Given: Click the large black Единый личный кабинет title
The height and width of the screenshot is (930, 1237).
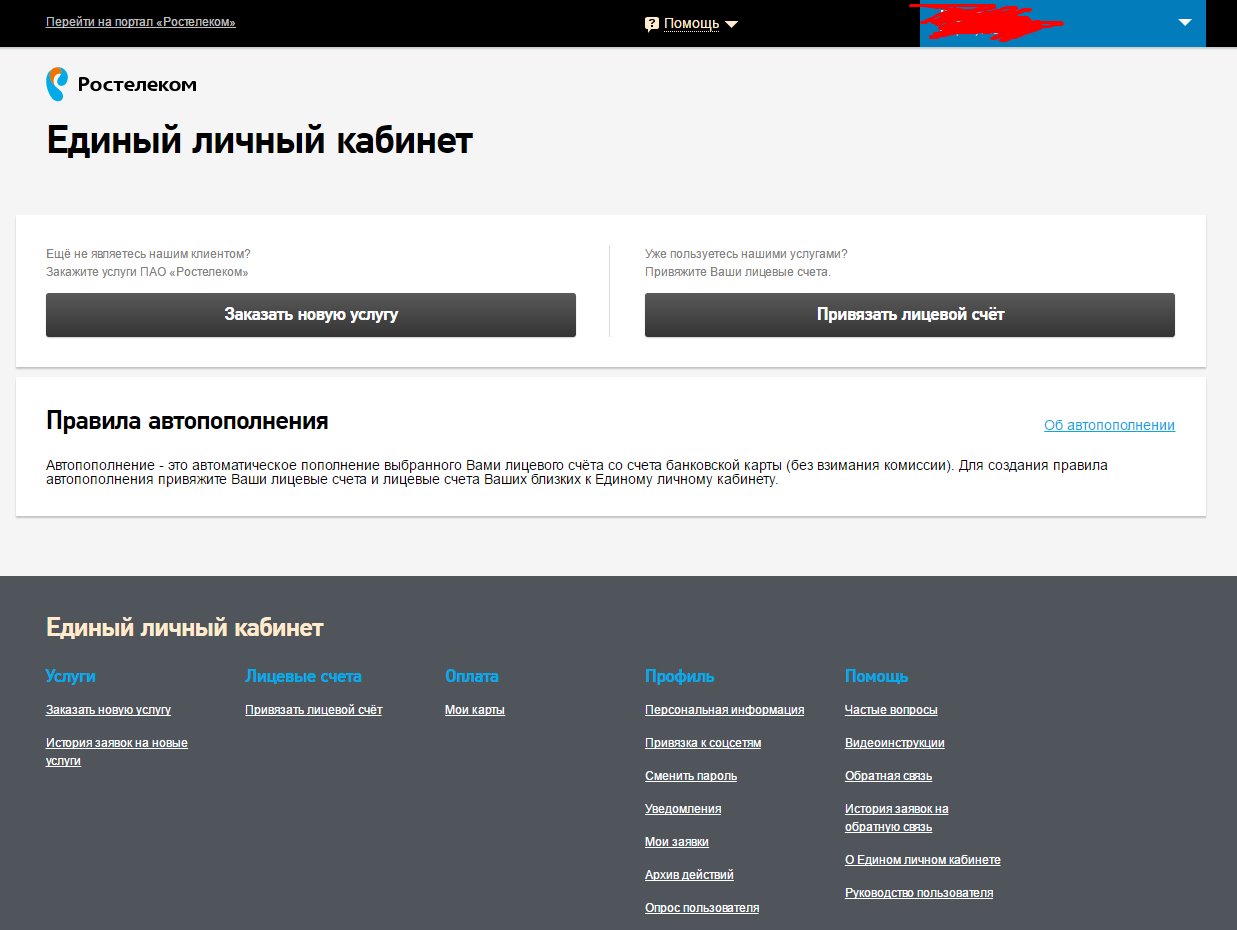Looking at the screenshot, I should (x=259, y=141).
